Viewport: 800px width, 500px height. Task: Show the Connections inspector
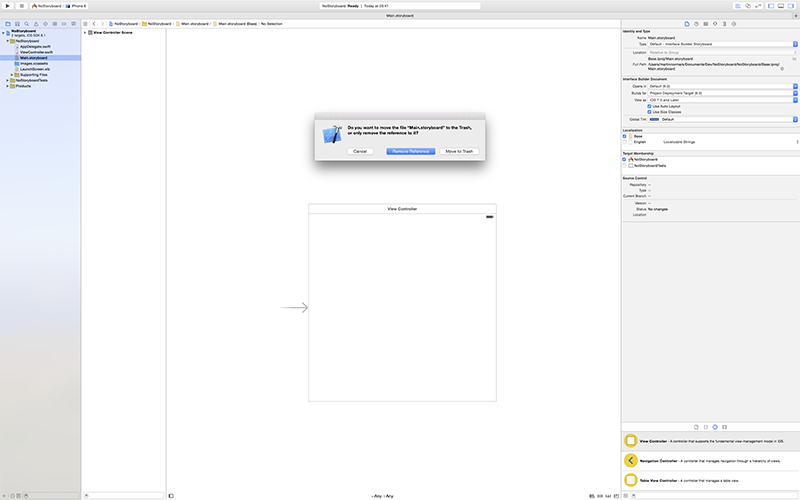[734, 24]
